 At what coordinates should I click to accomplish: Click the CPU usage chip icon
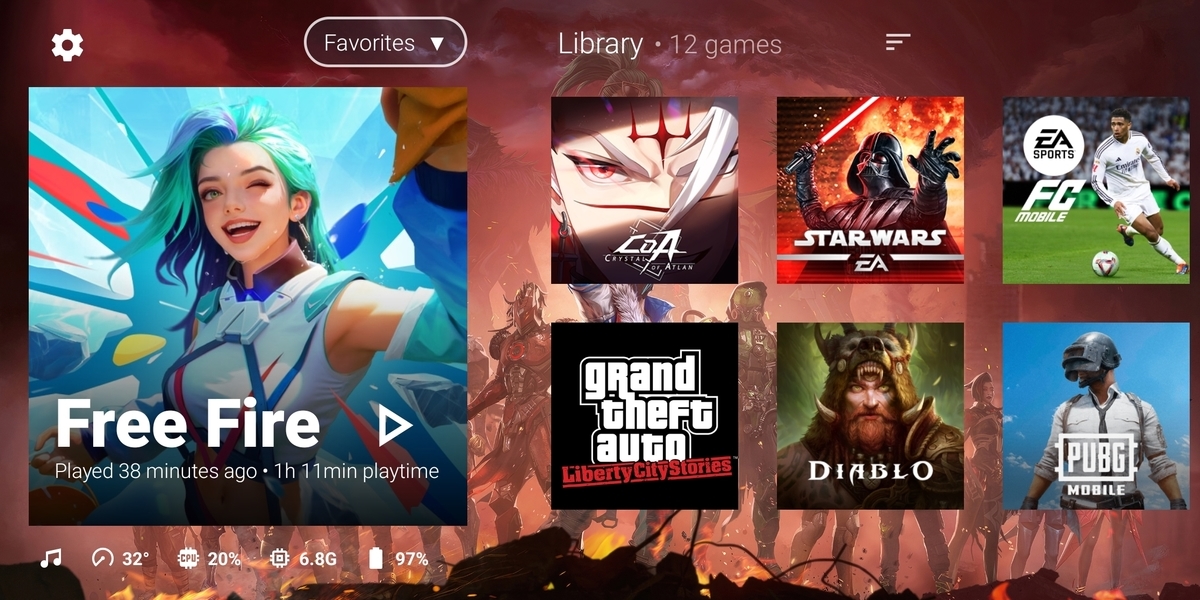pos(188,558)
